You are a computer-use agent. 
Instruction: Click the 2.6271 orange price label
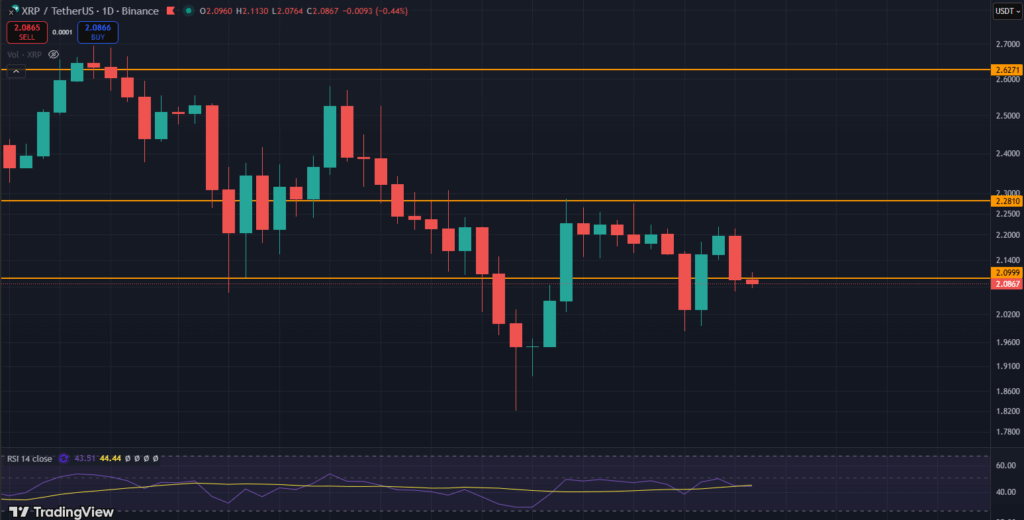point(1006,69)
